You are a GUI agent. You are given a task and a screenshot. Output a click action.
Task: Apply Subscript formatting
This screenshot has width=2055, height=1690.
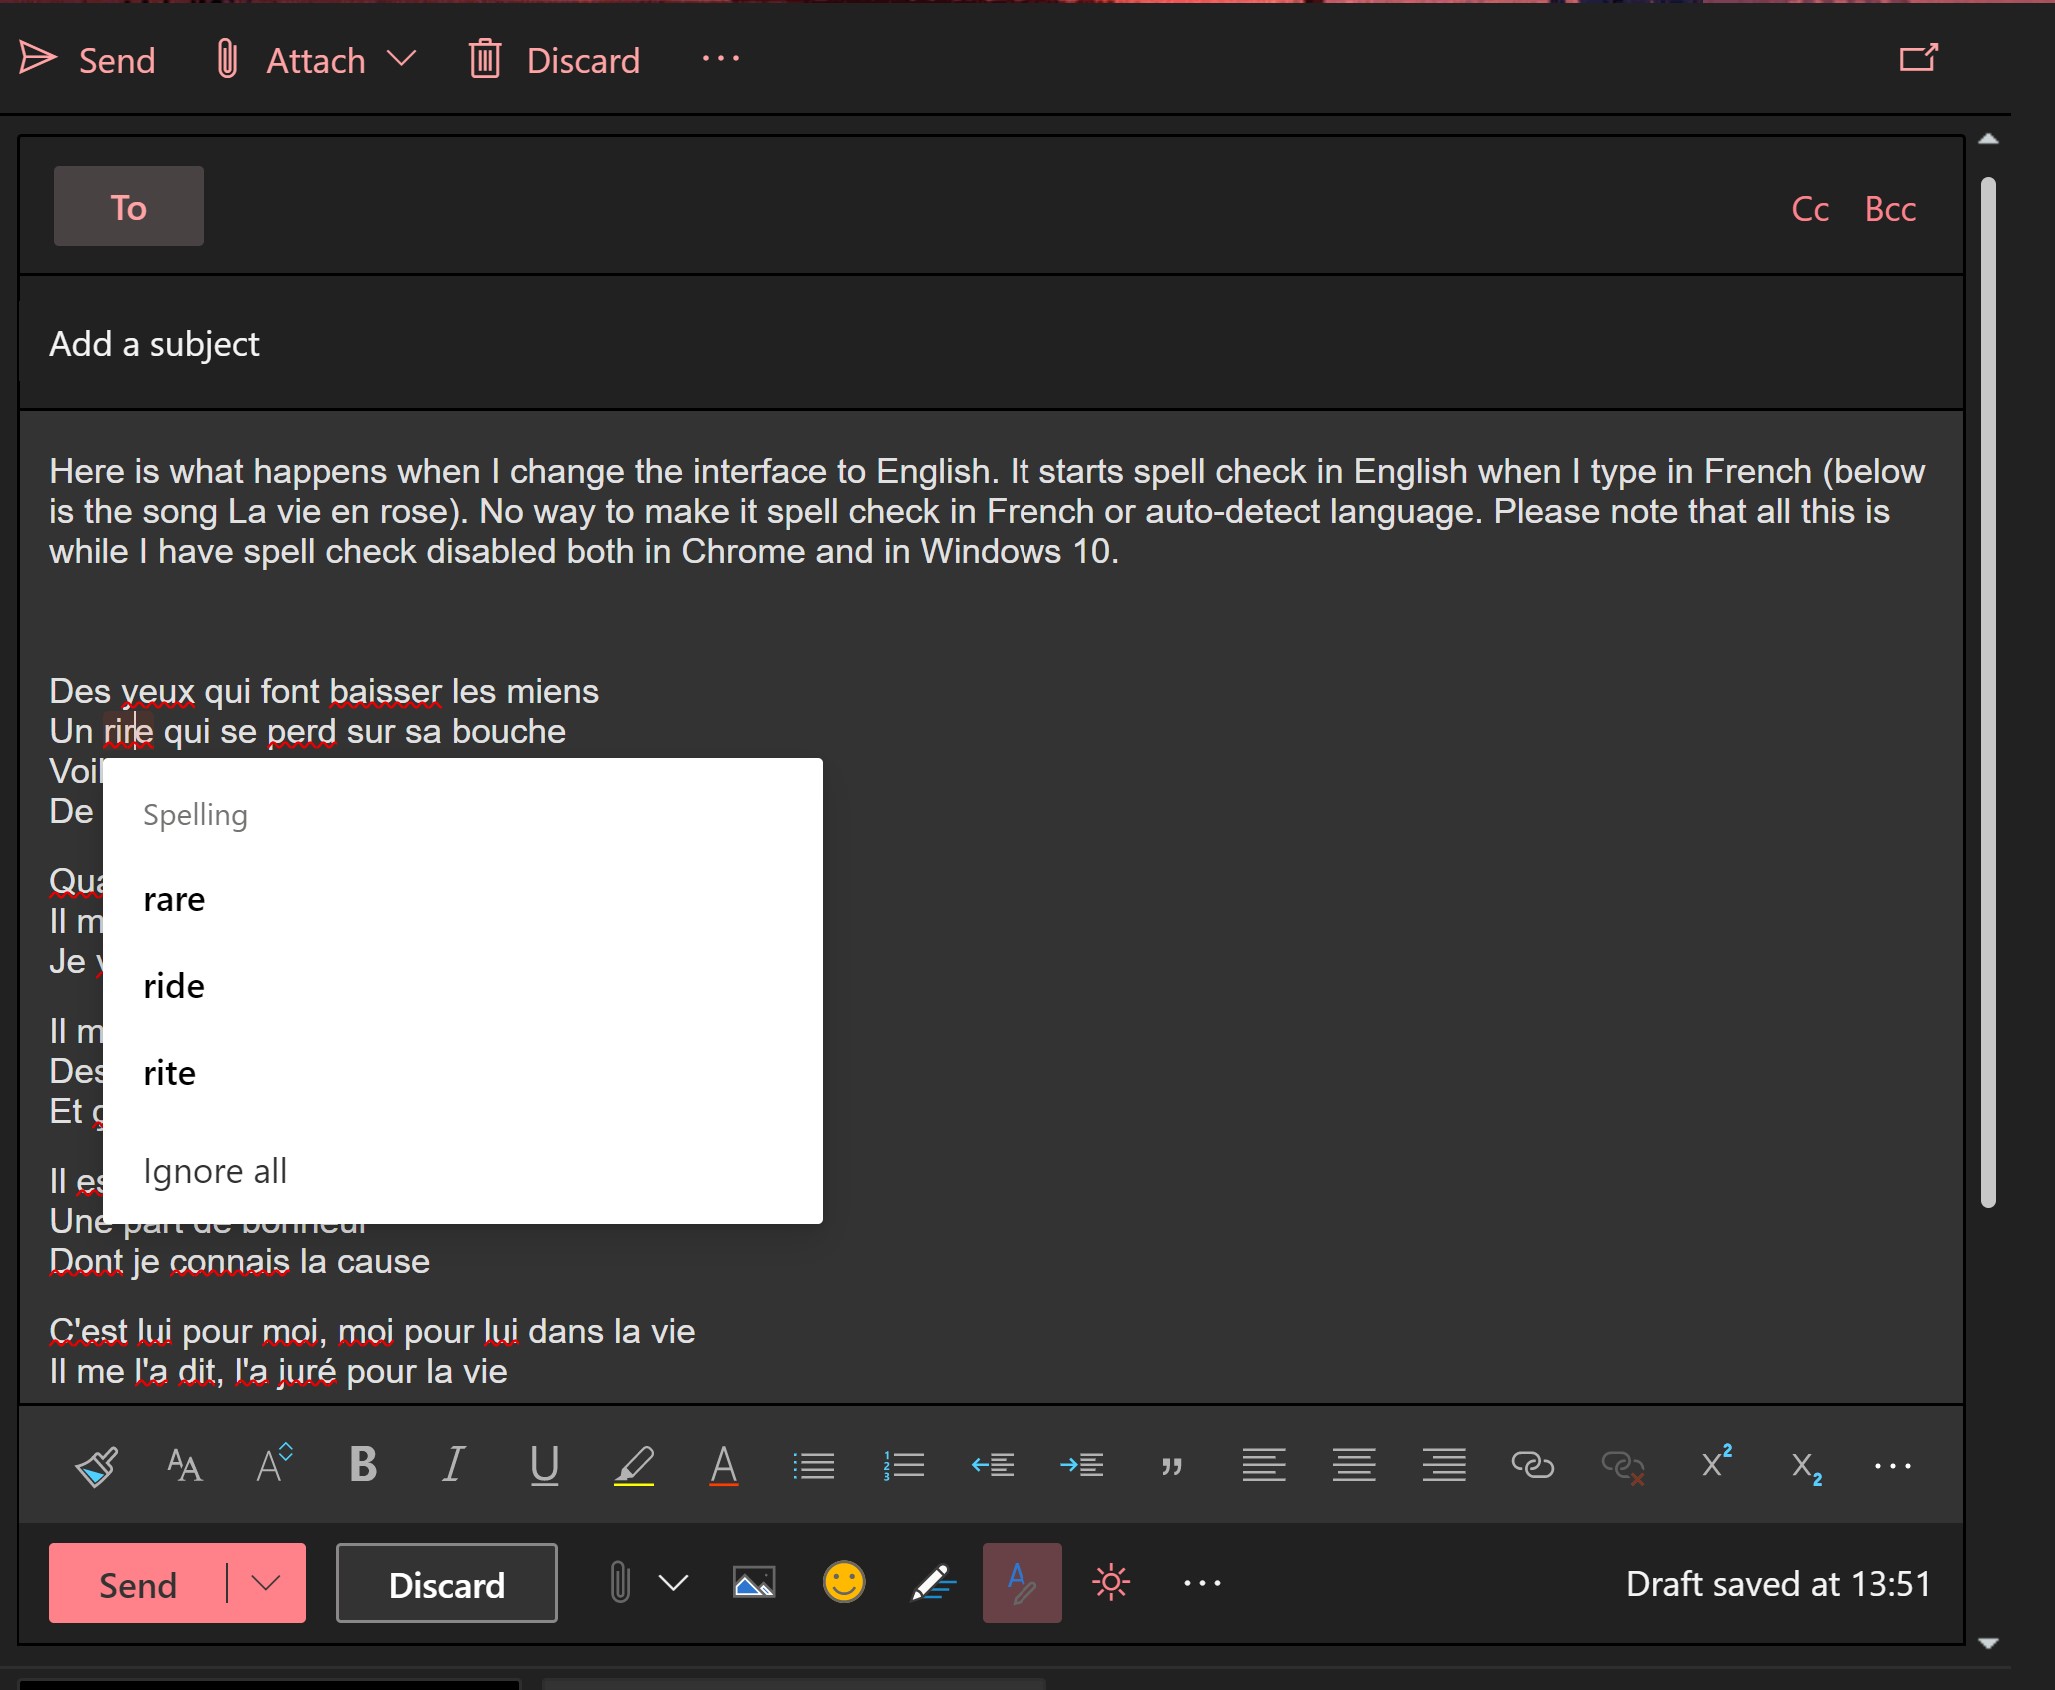tap(1806, 1468)
